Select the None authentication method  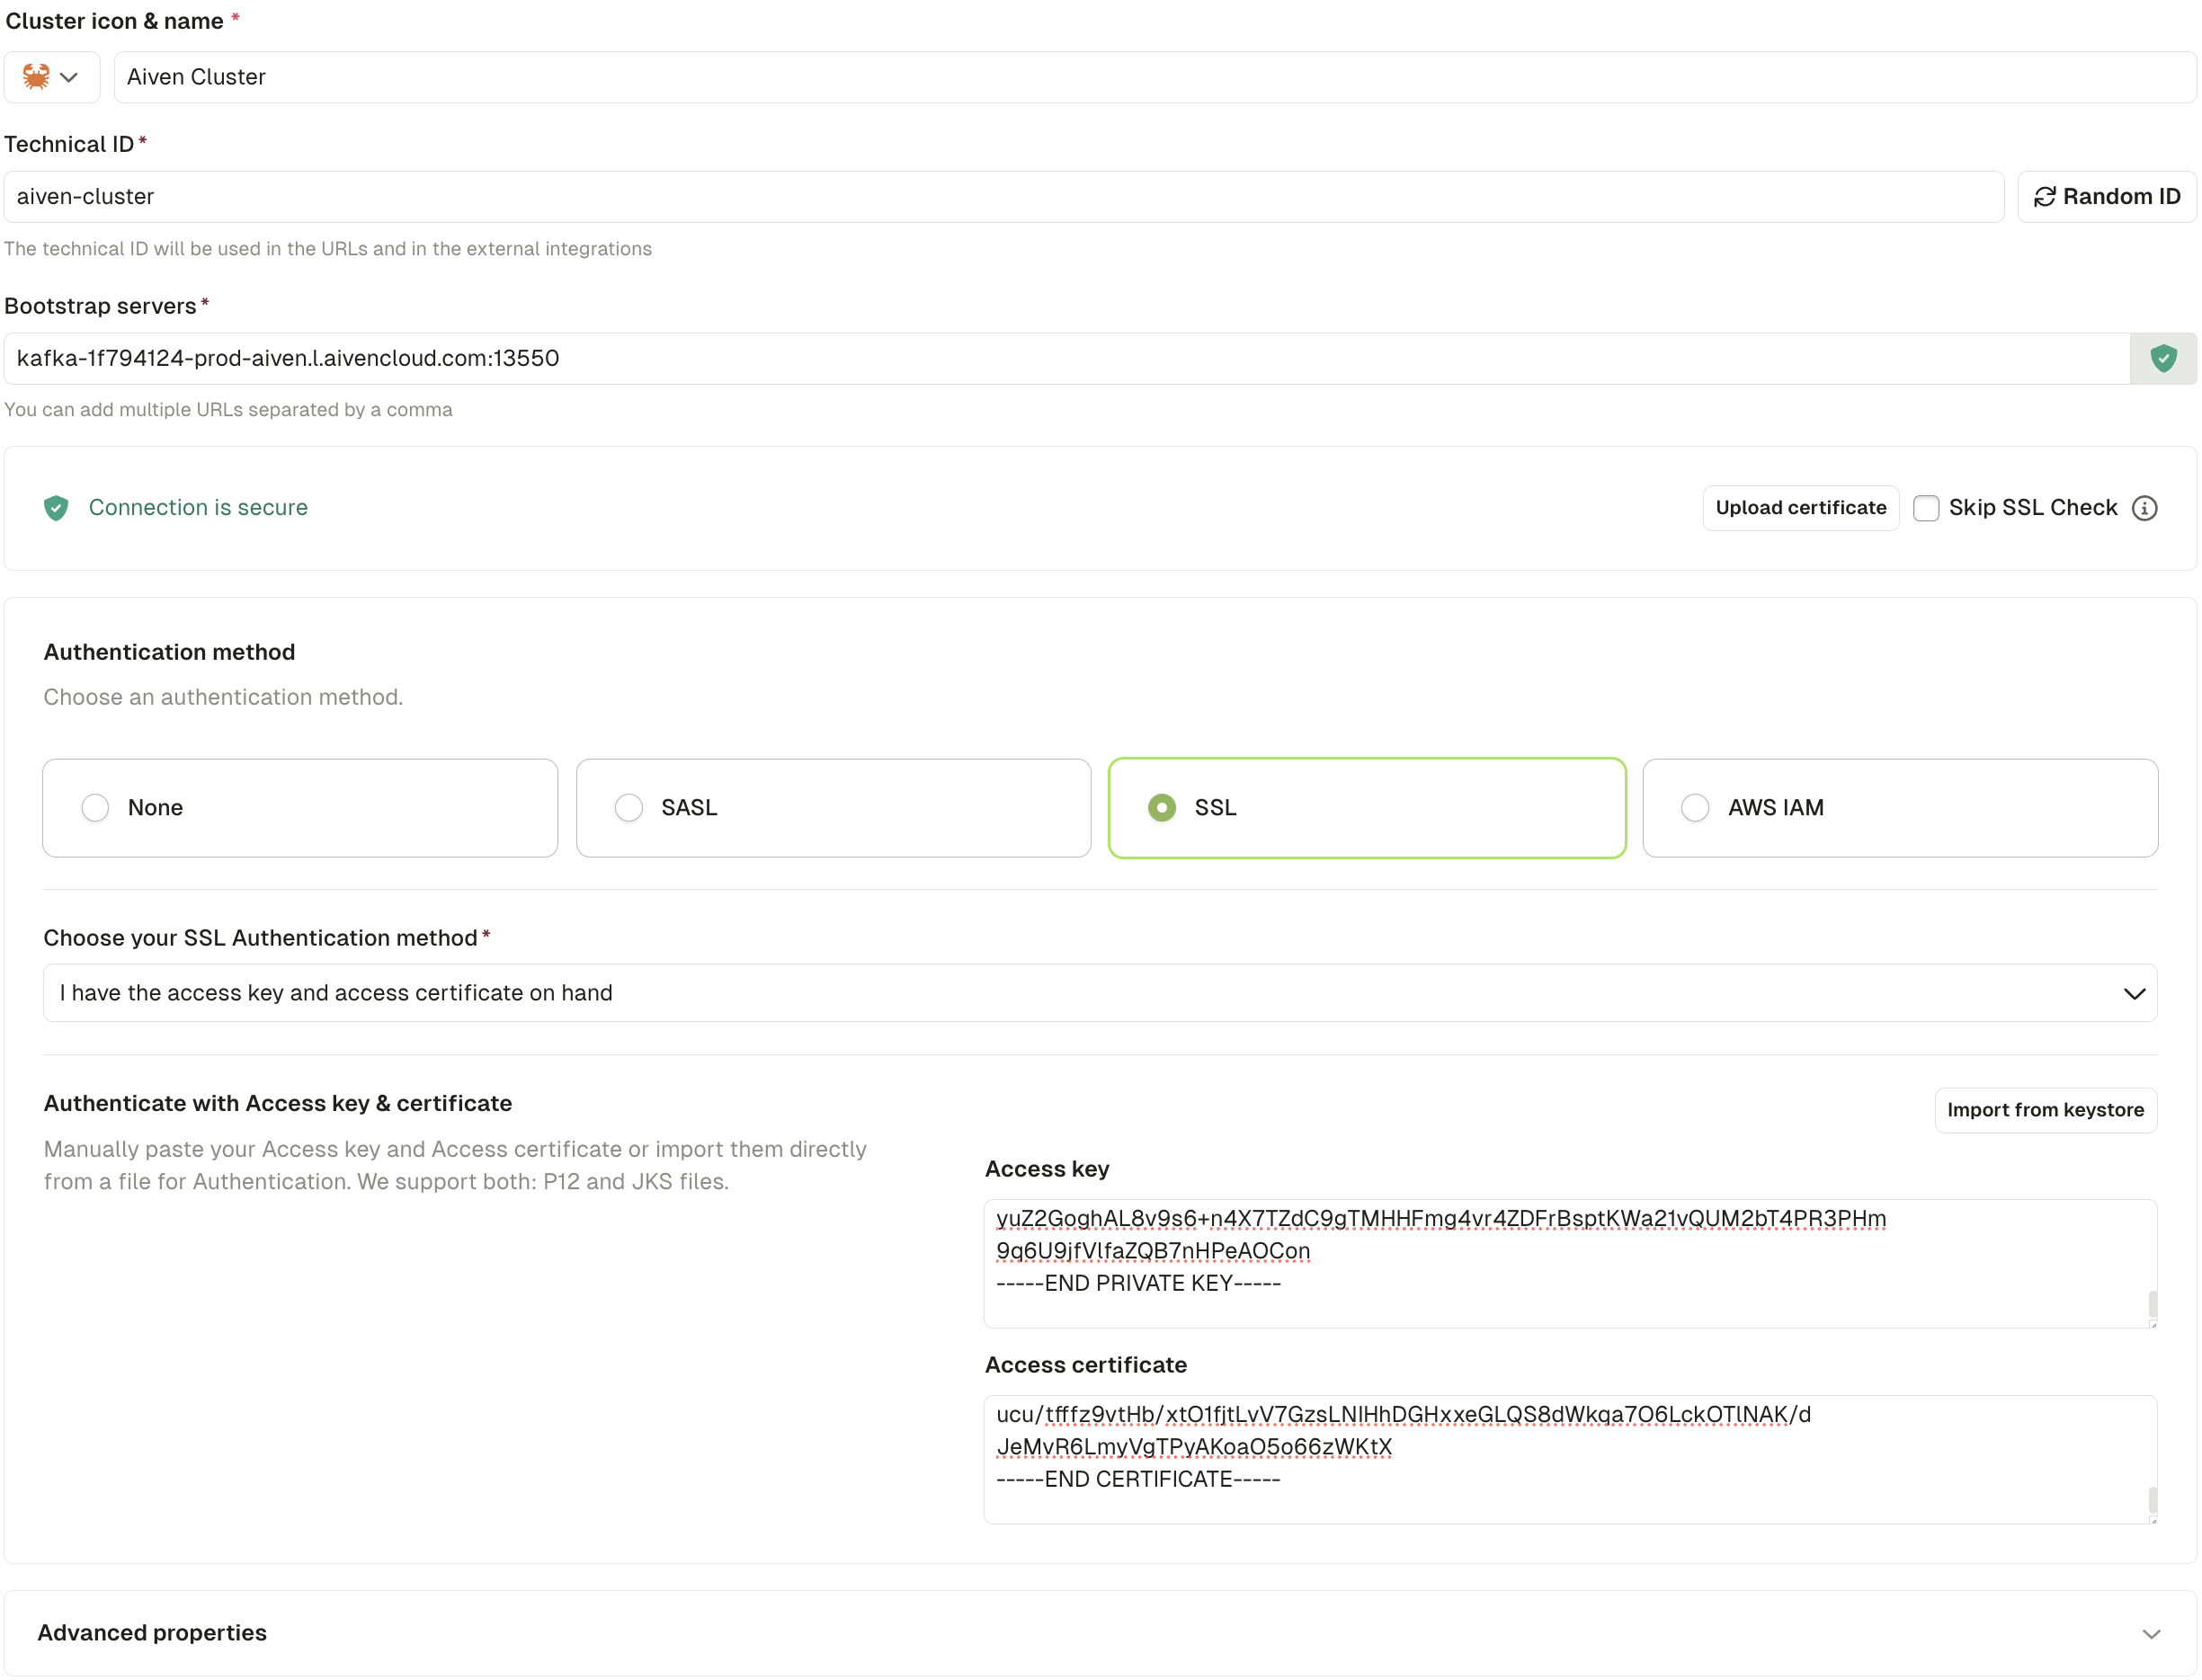coord(300,808)
